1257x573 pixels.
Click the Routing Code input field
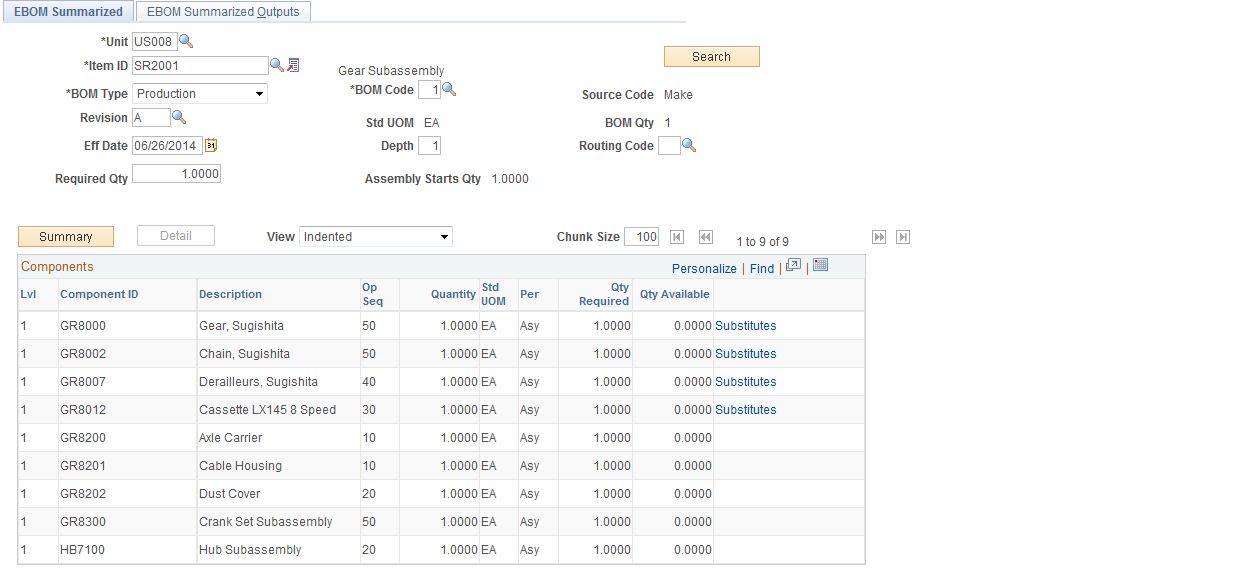[x=669, y=146]
